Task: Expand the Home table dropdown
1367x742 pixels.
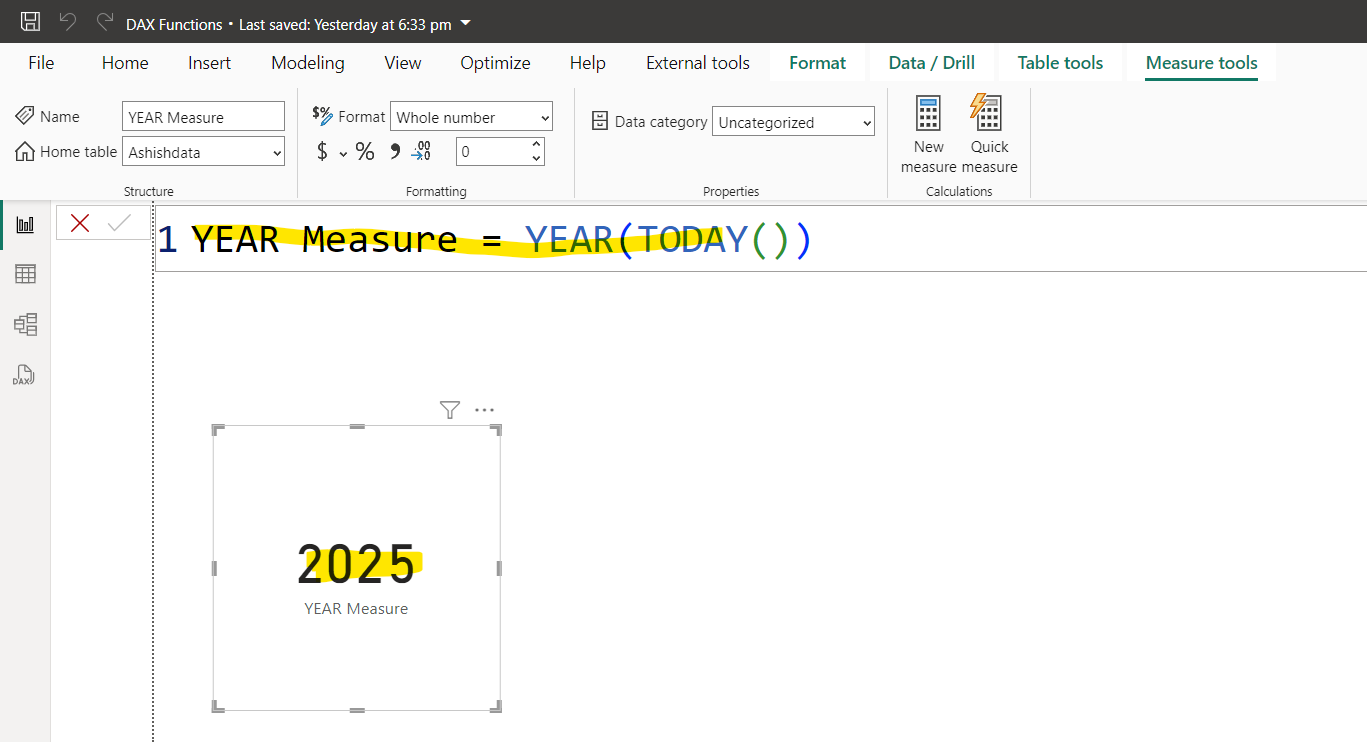Action: [x=203, y=151]
